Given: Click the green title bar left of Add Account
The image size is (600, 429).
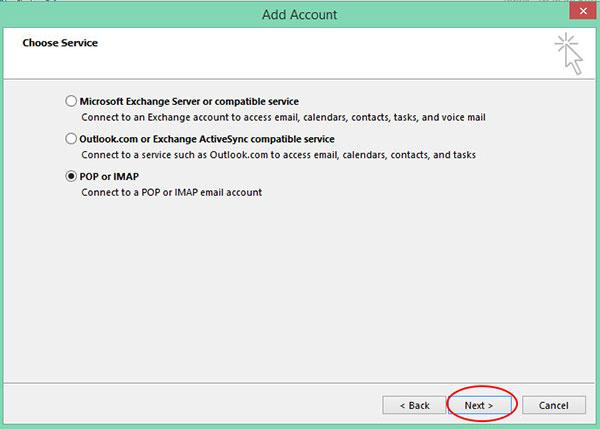Looking at the screenshot, I should coord(130,15).
